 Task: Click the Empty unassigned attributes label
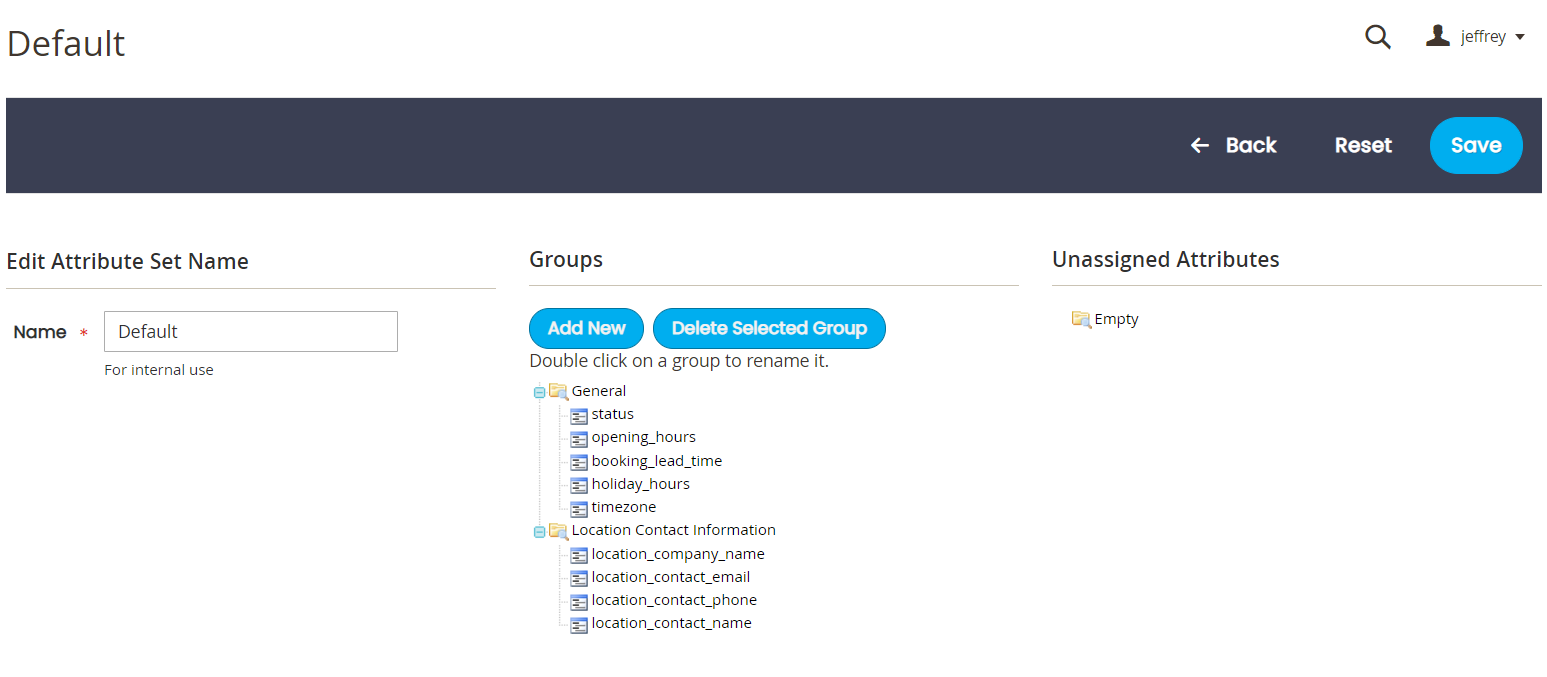[x=1116, y=319]
